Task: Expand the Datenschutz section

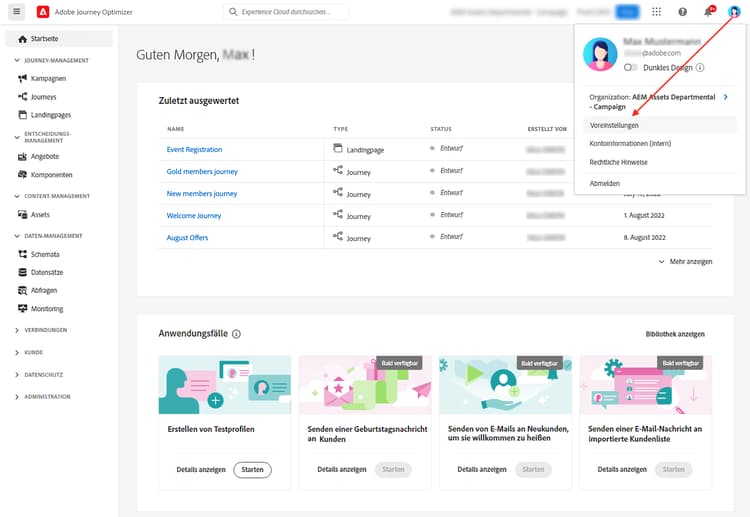Action: click(17, 374)
